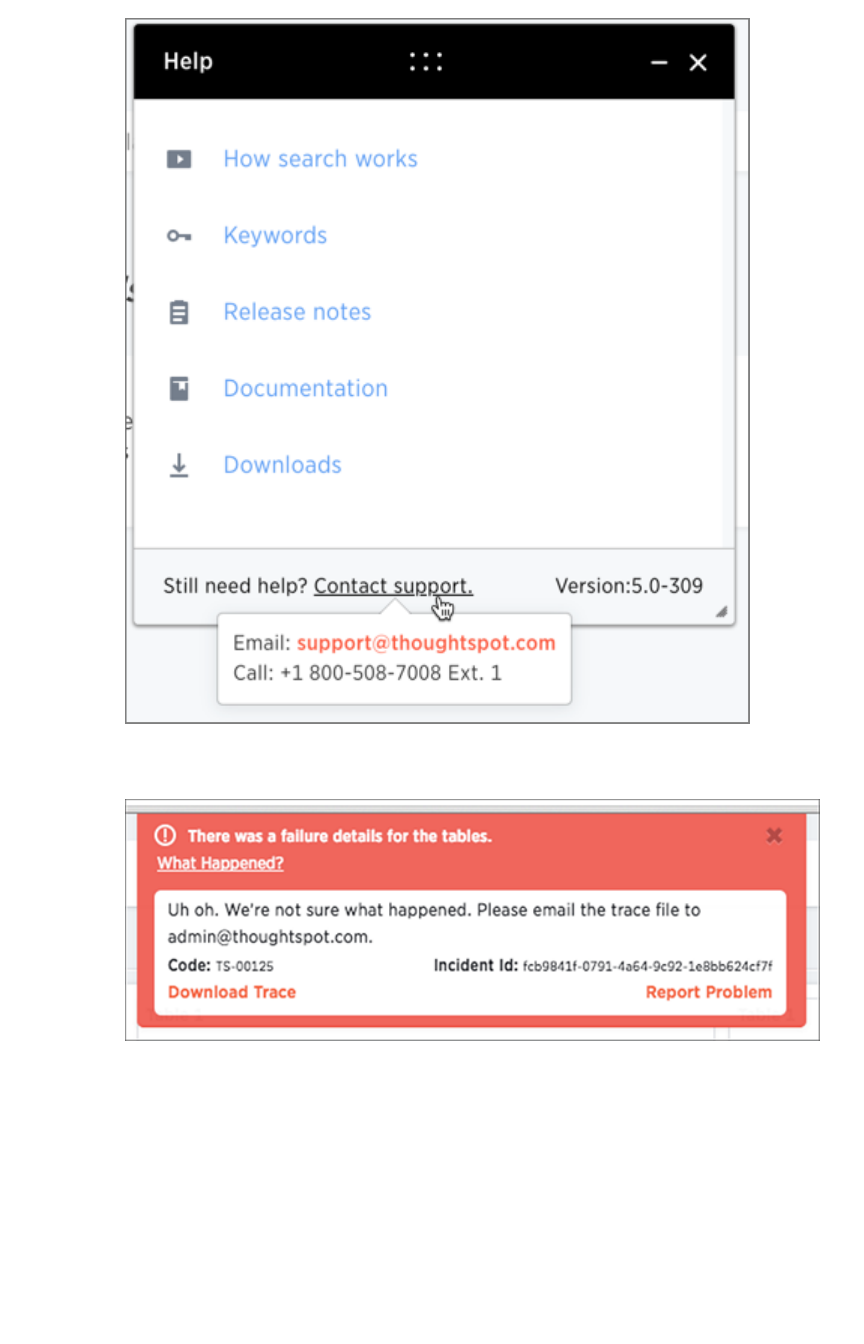Image resolution: width=864 pixels, height=1344 pixels.
Task: Open the Downloads link
Action: click(x=282, y=465)
